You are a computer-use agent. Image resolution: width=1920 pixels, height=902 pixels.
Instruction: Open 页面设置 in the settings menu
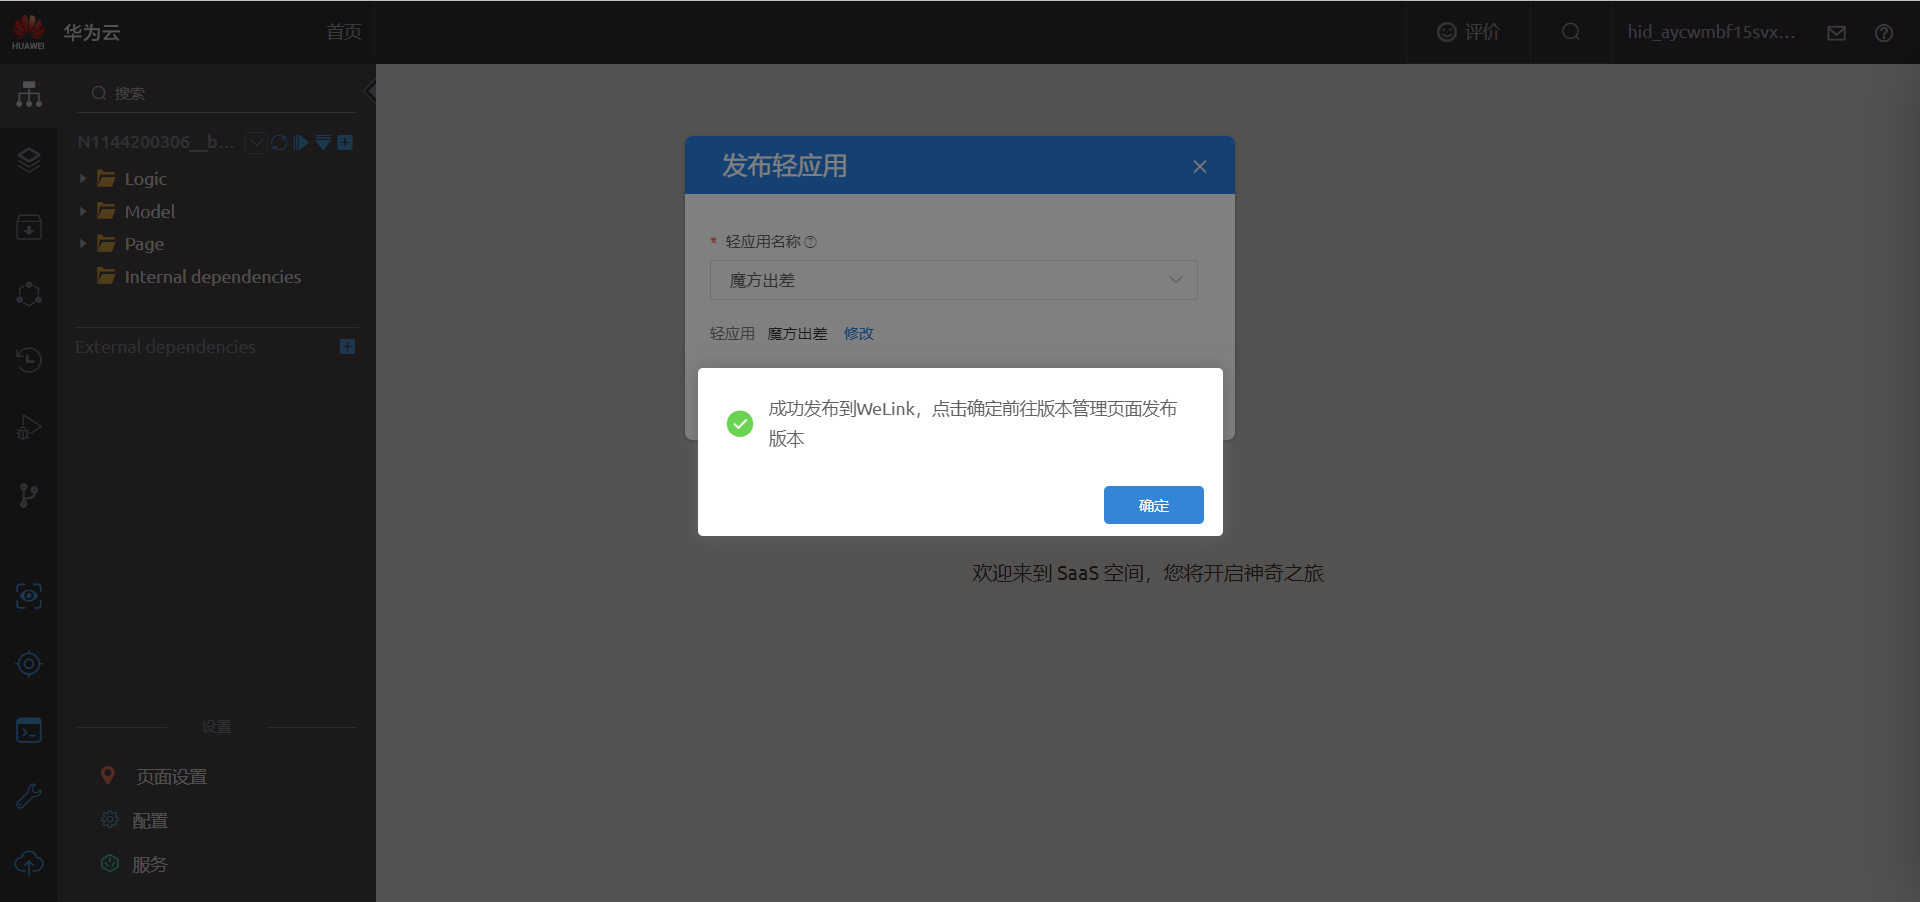point(171,774)
